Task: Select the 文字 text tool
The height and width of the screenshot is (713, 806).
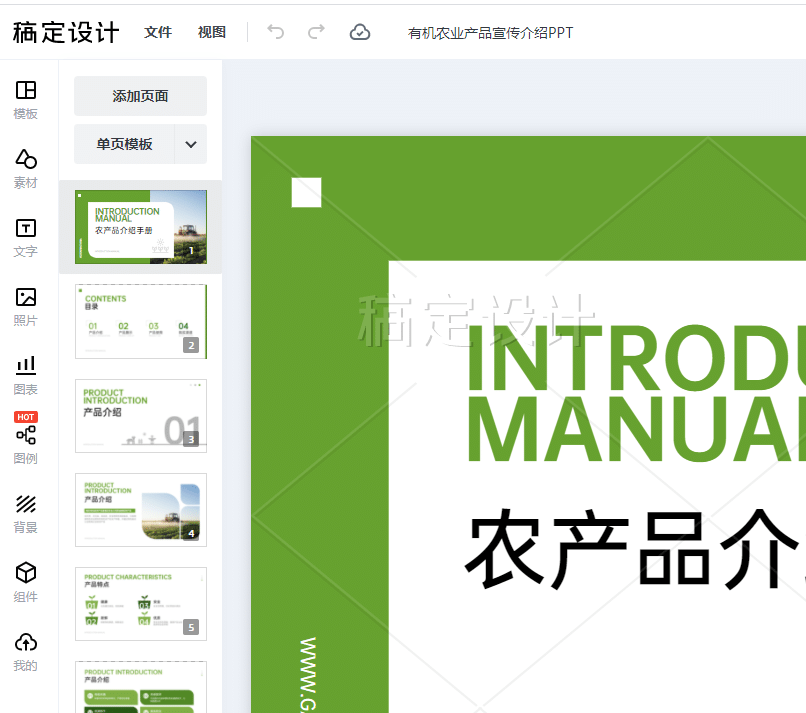Action: click(25, 237)
